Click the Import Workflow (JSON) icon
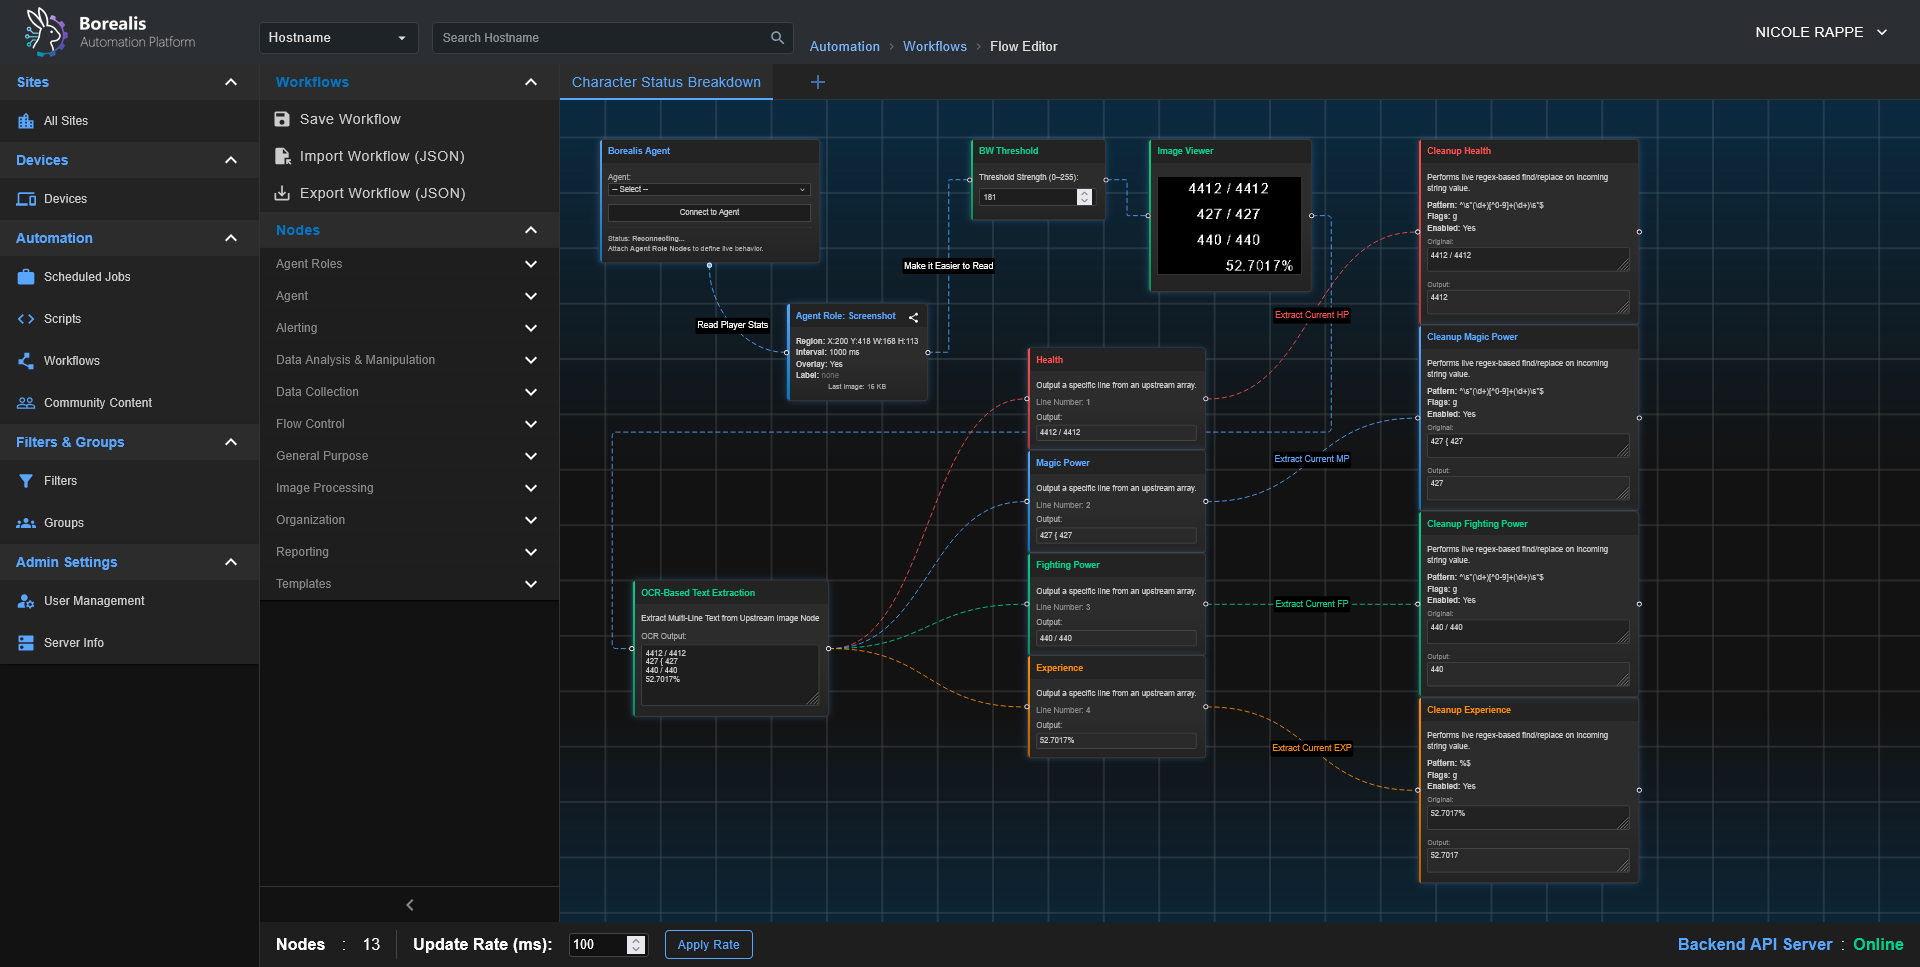Screen dimensions: 1920x967 point(281,156)
